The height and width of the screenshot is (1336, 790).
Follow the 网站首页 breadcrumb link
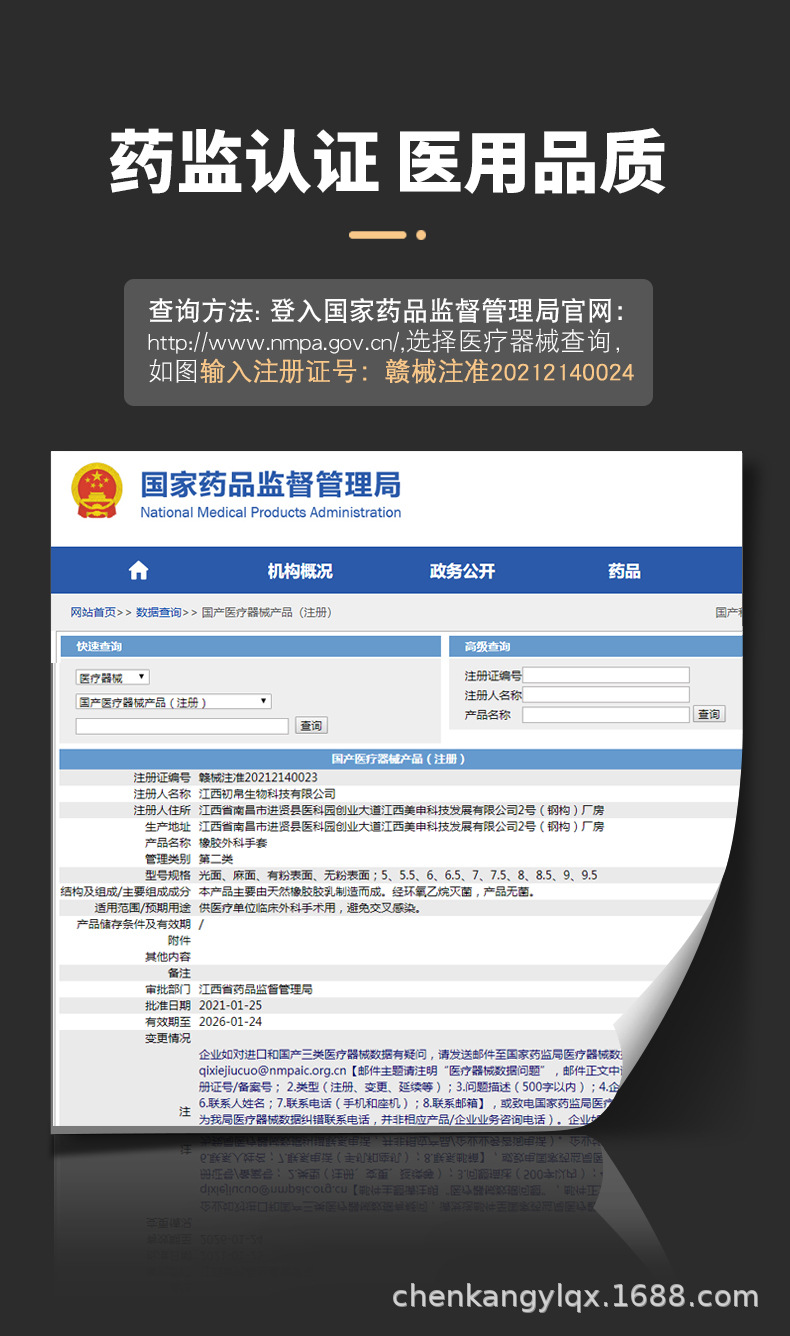click(x=93, y=612)
